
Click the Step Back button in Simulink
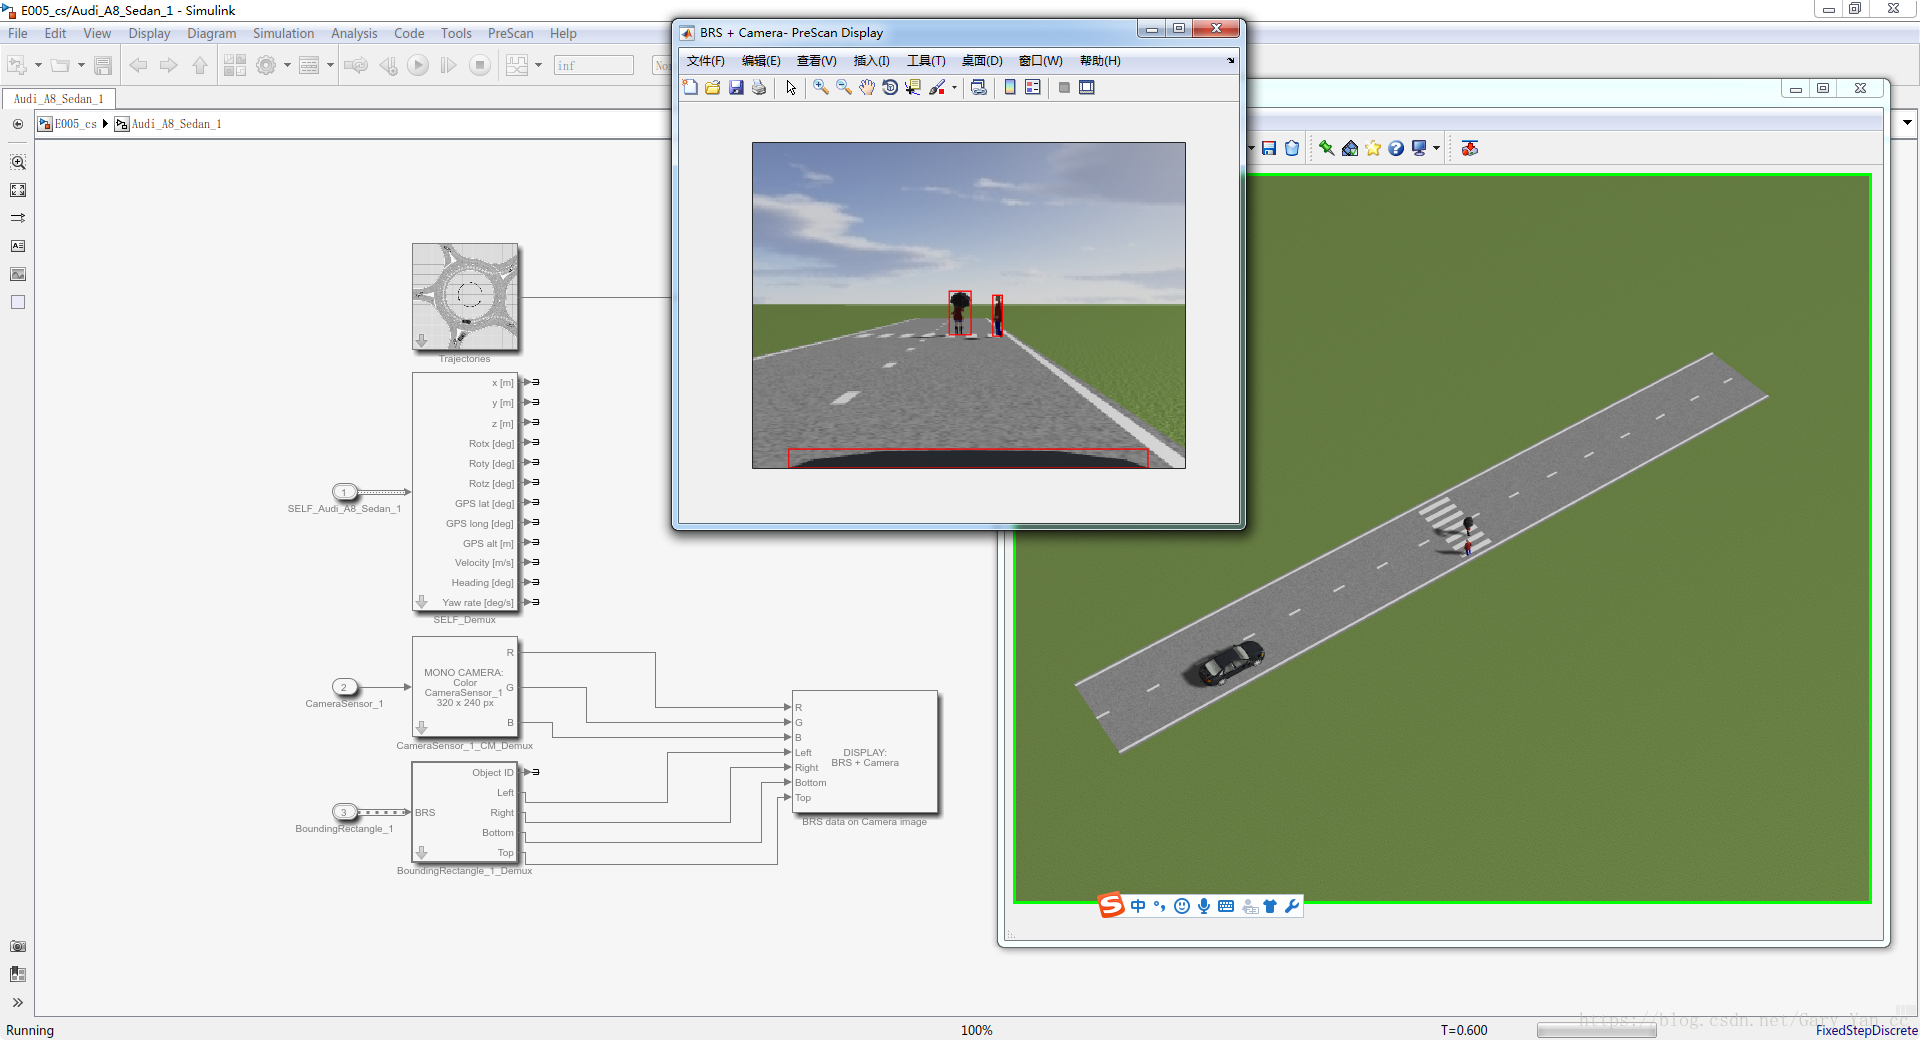tap(388, 66)
